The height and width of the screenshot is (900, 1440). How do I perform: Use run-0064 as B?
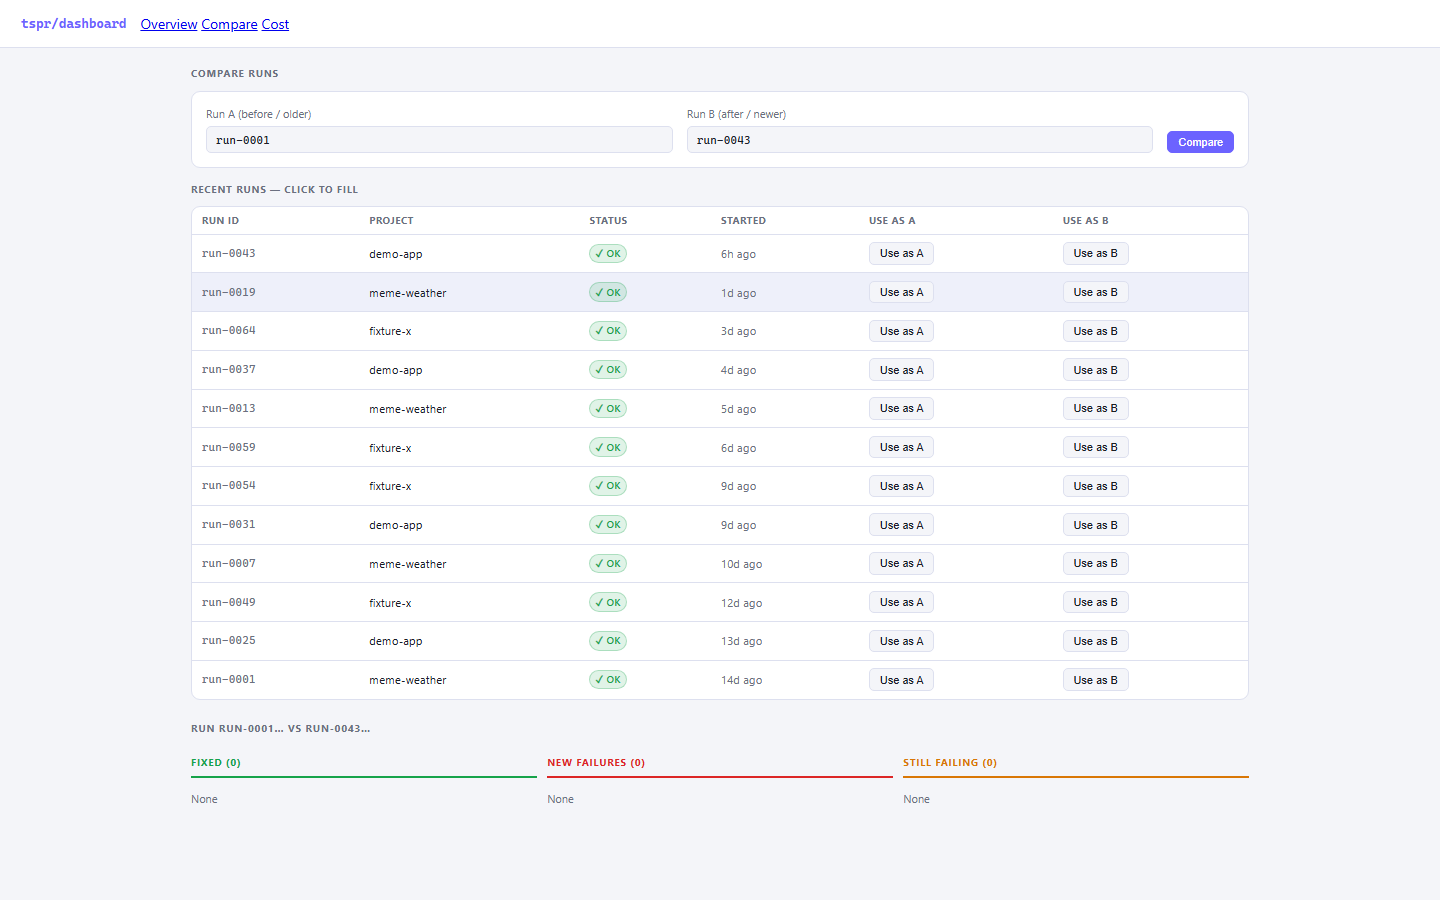(1095, 331)
